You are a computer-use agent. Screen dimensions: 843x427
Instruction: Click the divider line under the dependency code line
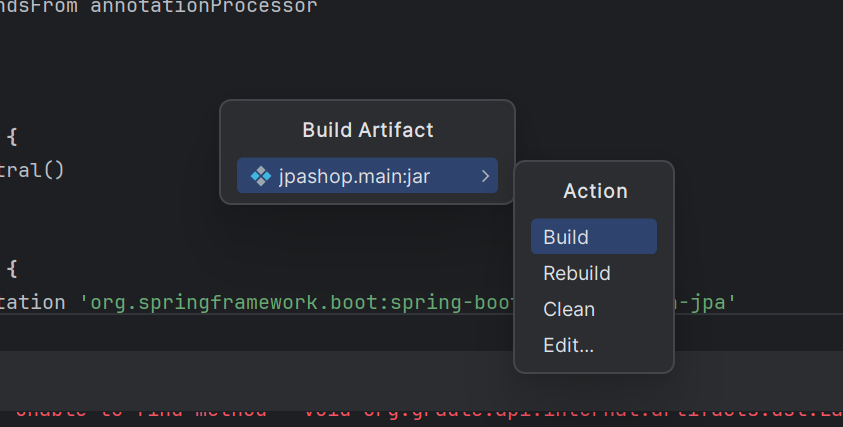(250, 315)
